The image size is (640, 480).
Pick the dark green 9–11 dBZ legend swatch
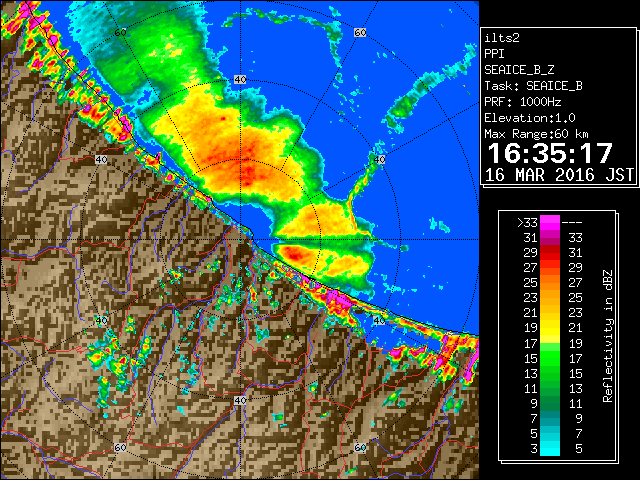[550, 403]
